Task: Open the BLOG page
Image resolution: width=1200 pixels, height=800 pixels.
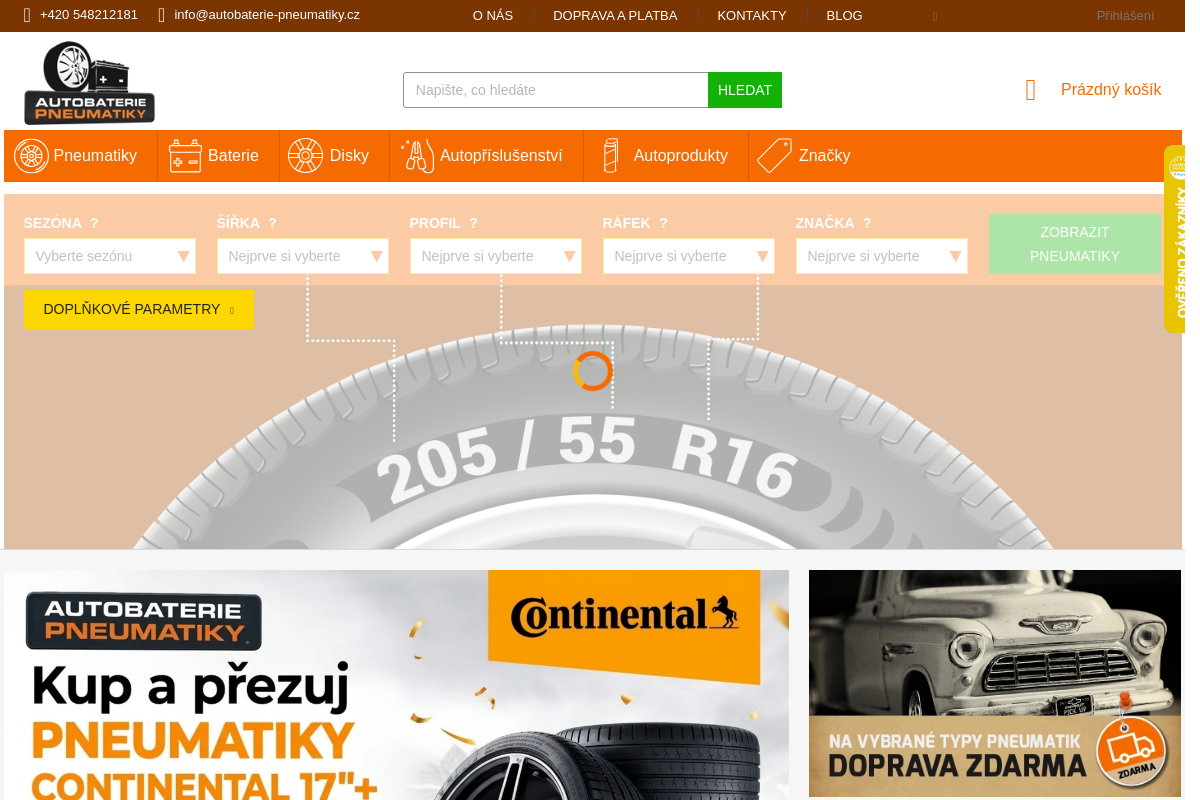Action: pos(845,16)
